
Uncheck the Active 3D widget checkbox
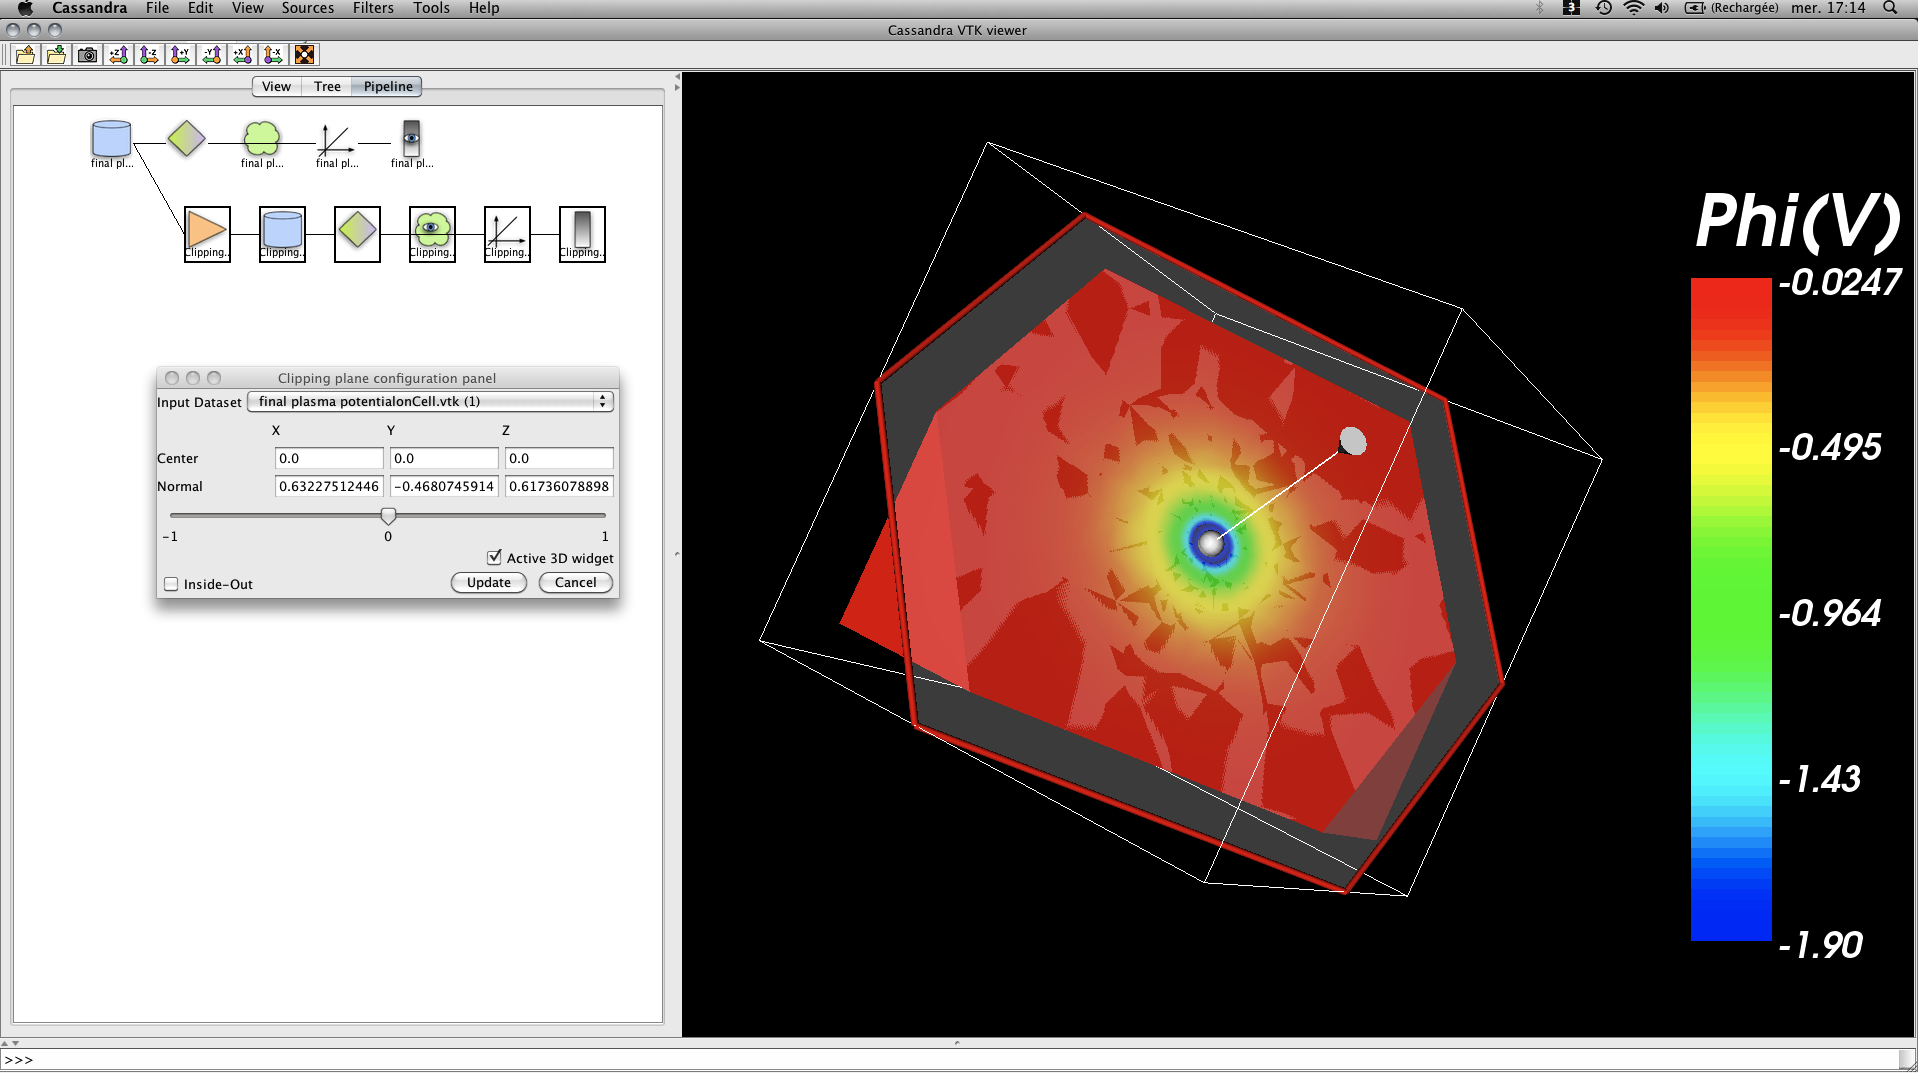494,558
